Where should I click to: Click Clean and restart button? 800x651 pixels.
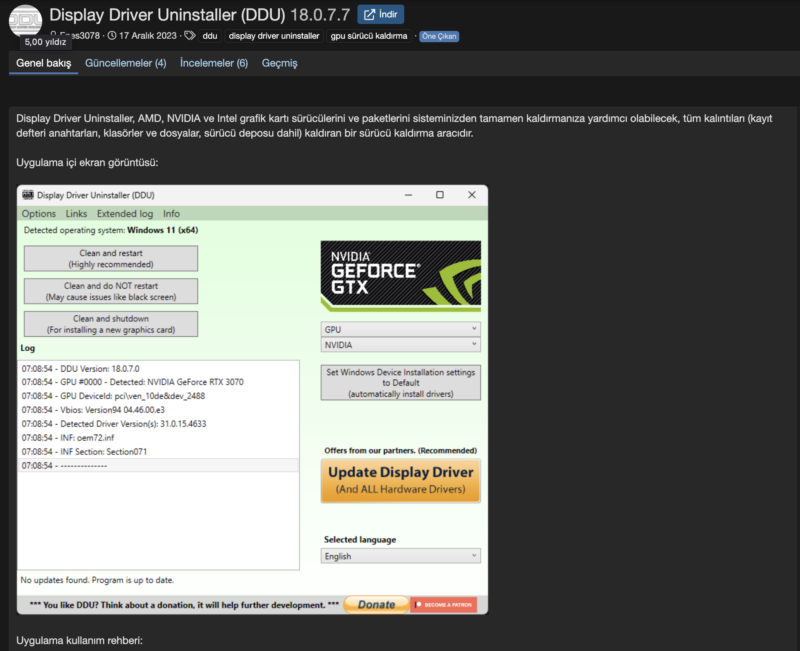point(111,259)
